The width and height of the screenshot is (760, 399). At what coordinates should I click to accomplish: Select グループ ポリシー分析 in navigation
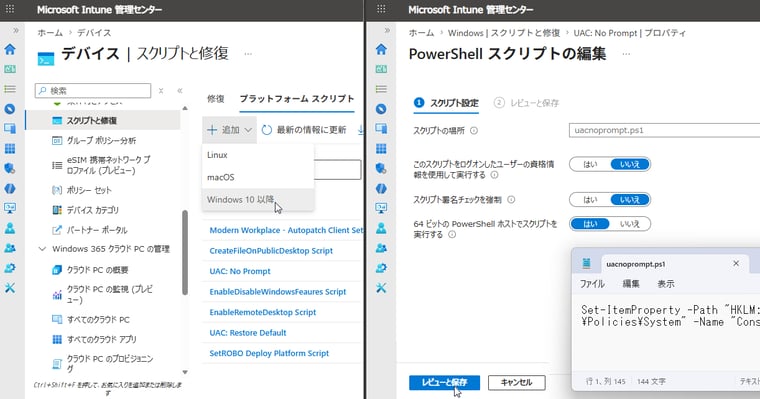[101, 141]
